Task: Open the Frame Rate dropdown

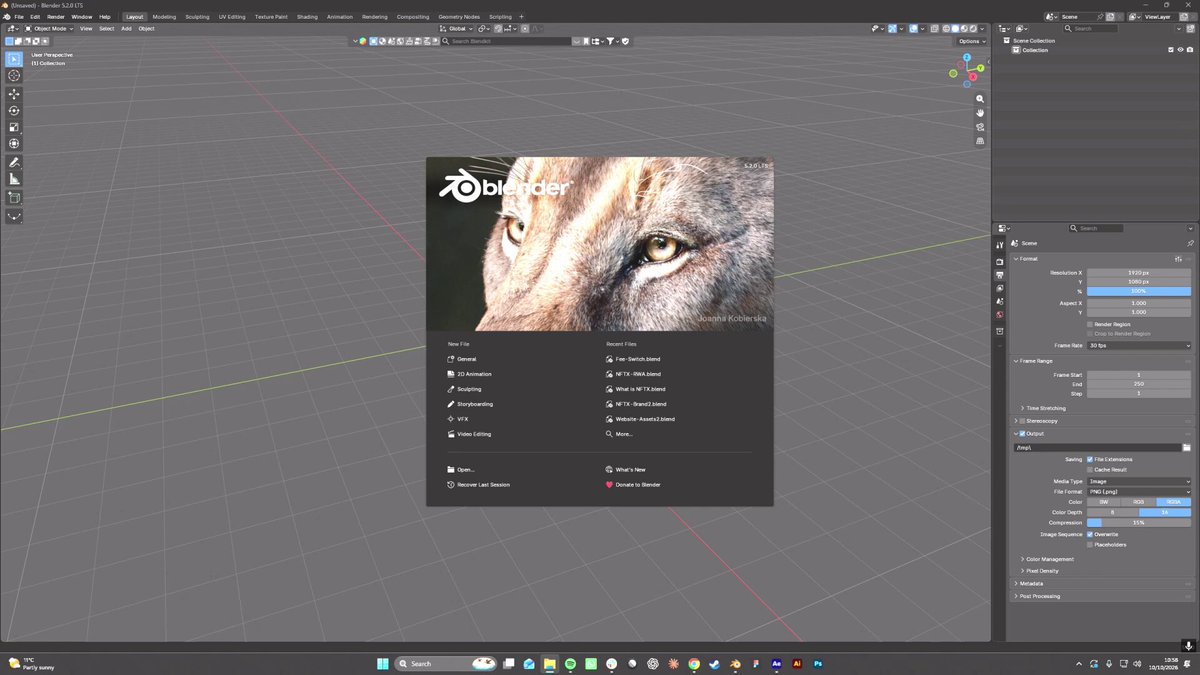Action: coord(1139,345)
